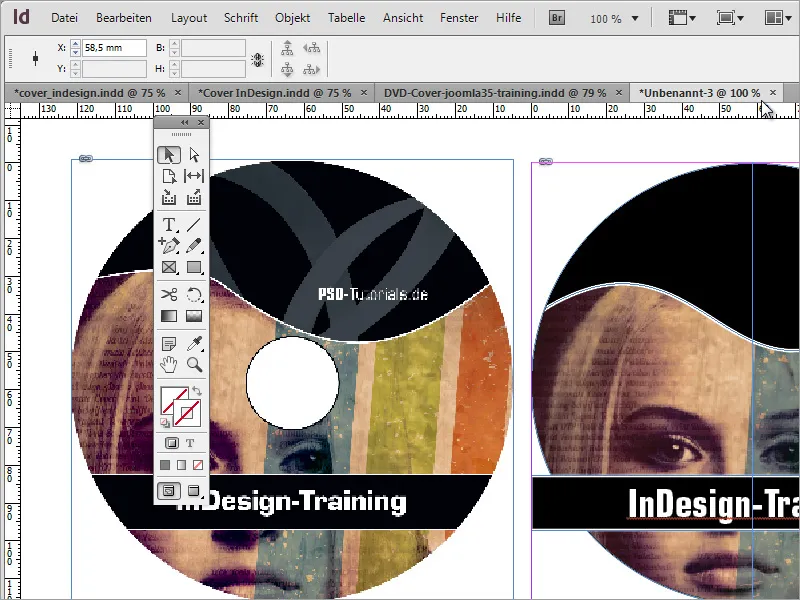Open the Hilfe menu
The height and width of the screenshot is (600, 800).
[x=509, y=18]
